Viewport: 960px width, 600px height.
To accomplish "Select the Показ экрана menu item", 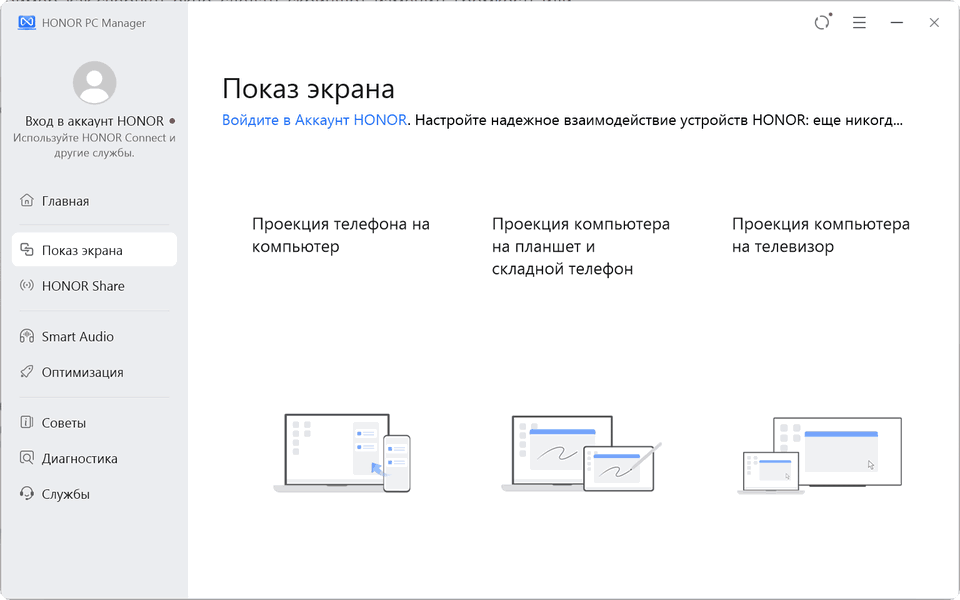I will coord(94,250).
